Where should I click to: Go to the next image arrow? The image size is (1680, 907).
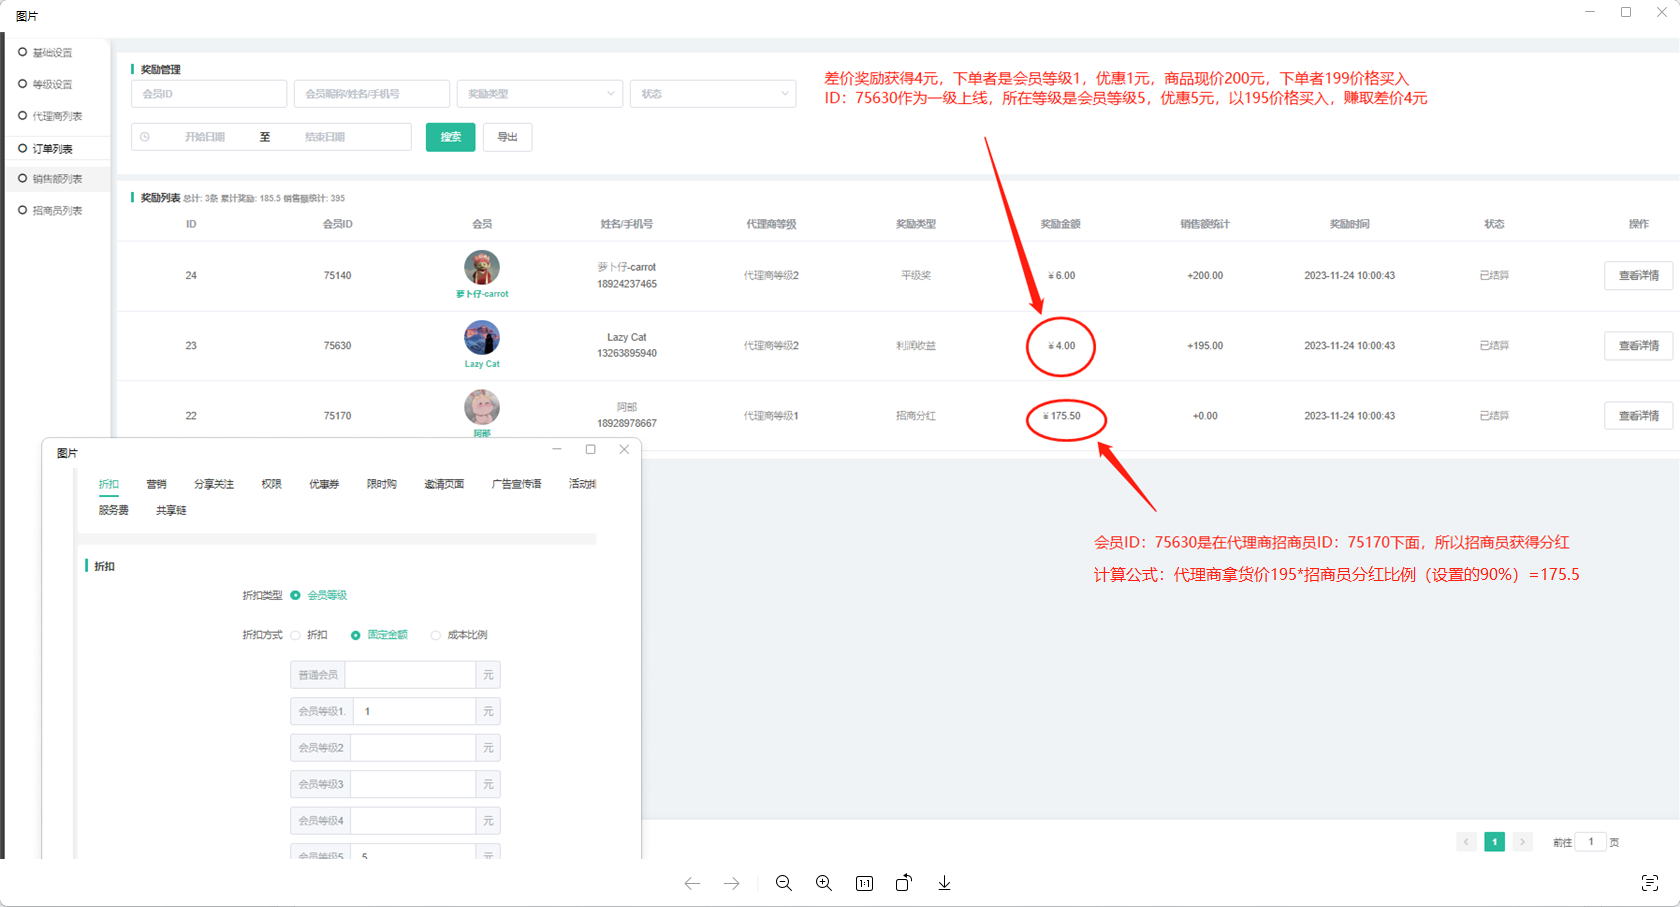coord(732,883)
